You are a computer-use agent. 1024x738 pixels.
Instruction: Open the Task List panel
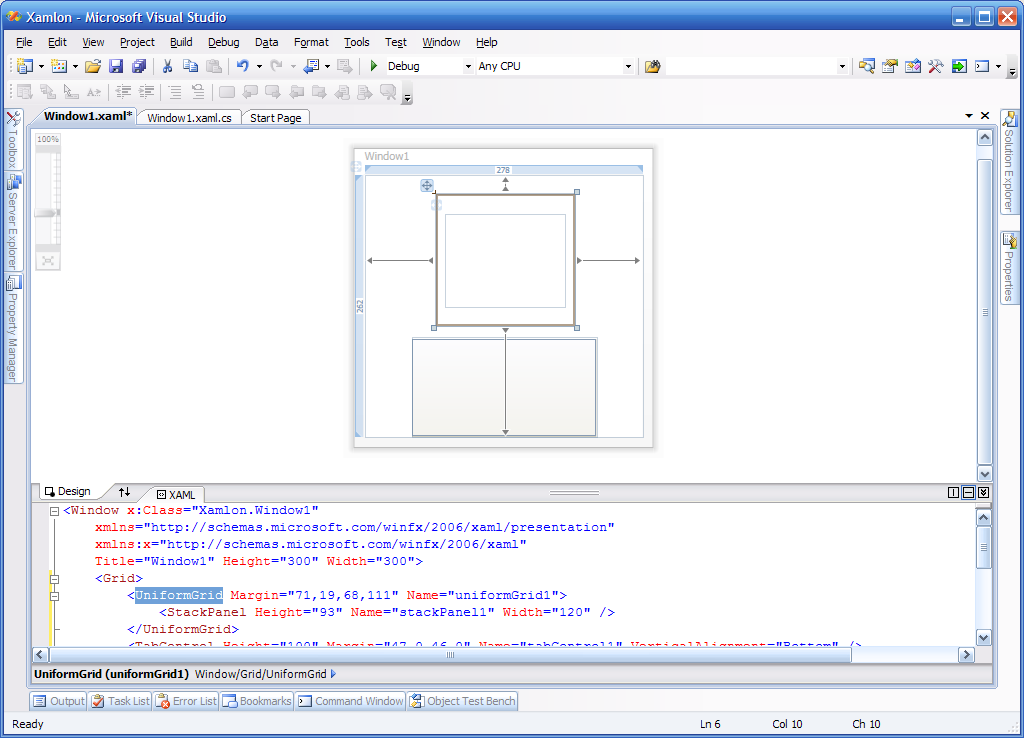121,701
